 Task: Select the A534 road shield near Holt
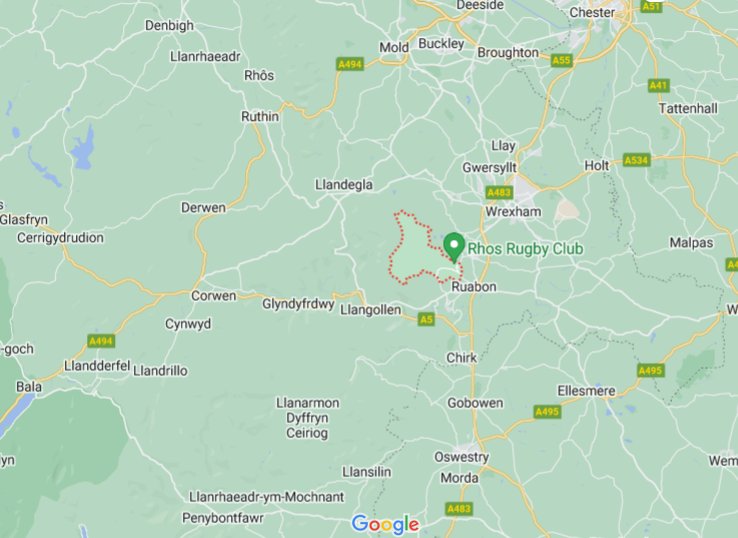point(636,161)
